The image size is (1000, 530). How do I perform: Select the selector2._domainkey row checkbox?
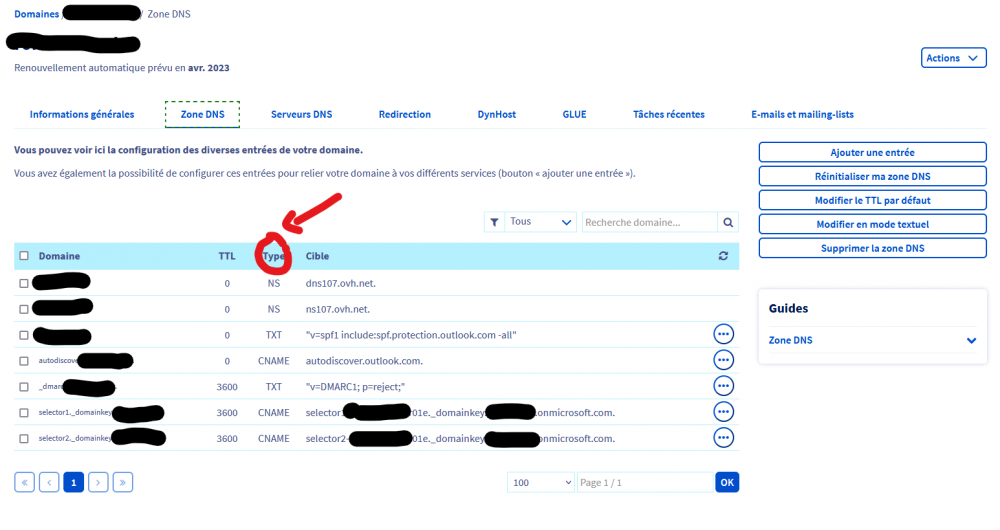point(24,439)
